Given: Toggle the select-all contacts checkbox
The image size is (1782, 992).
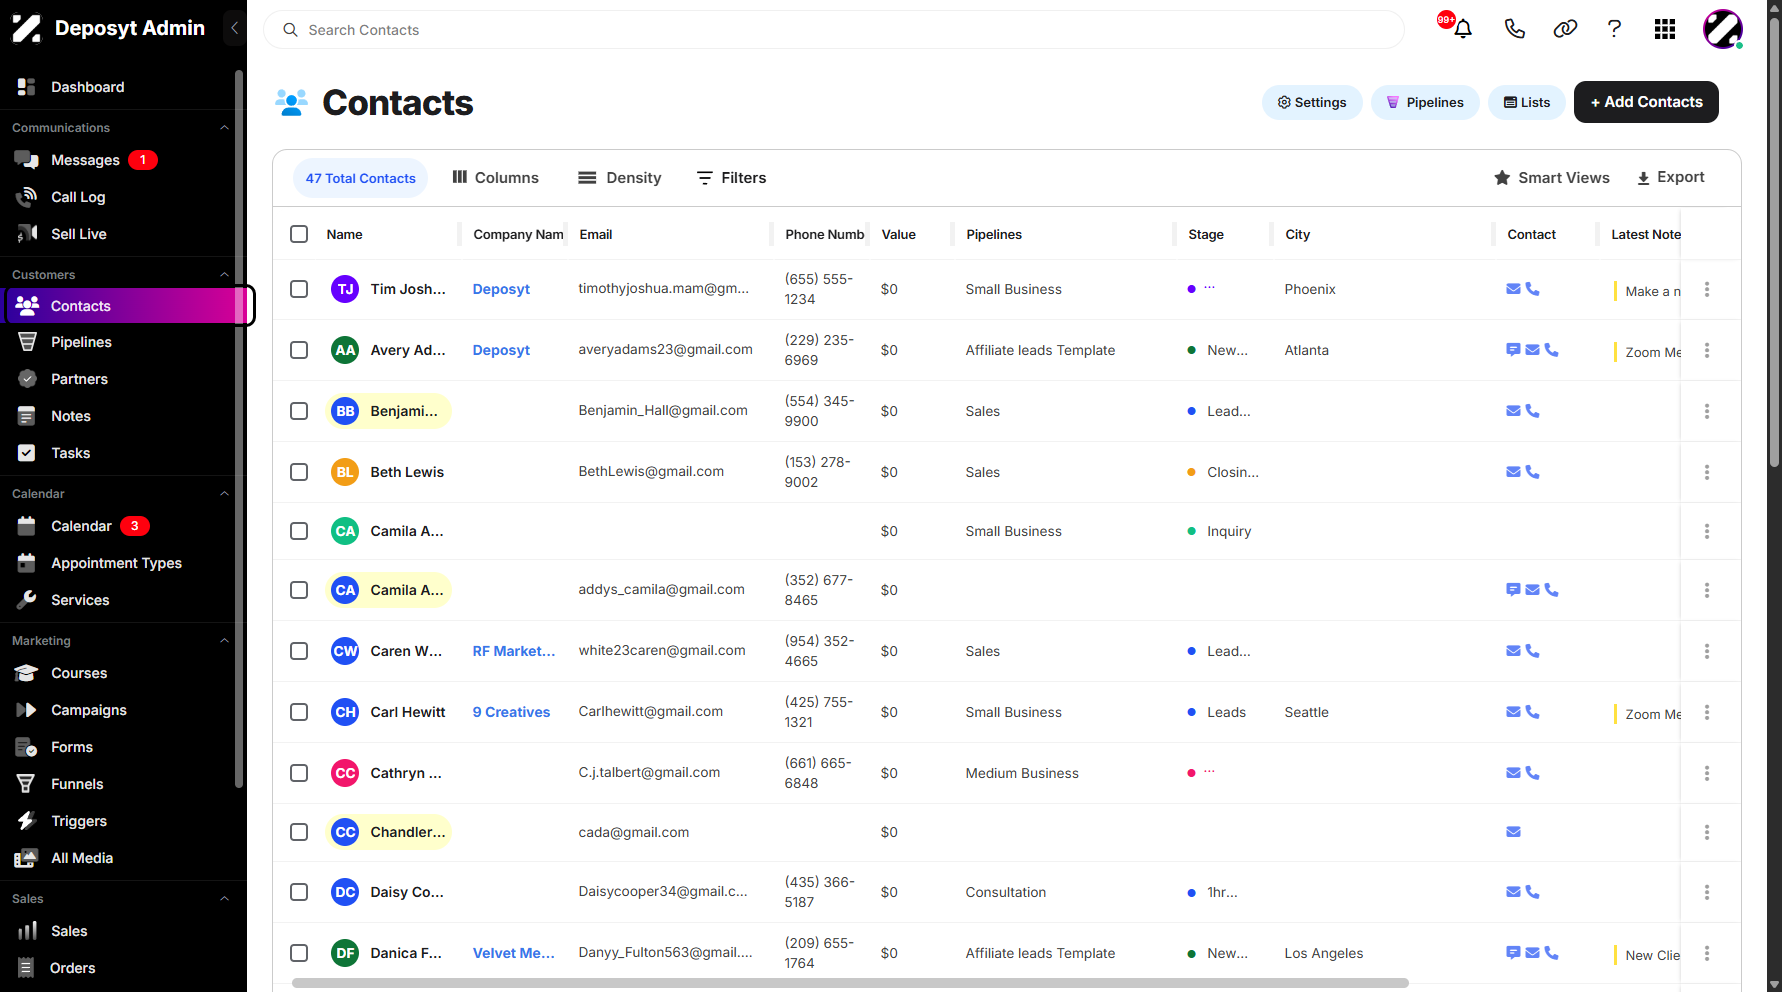Looking at the screenshot, I should point(299,234).
